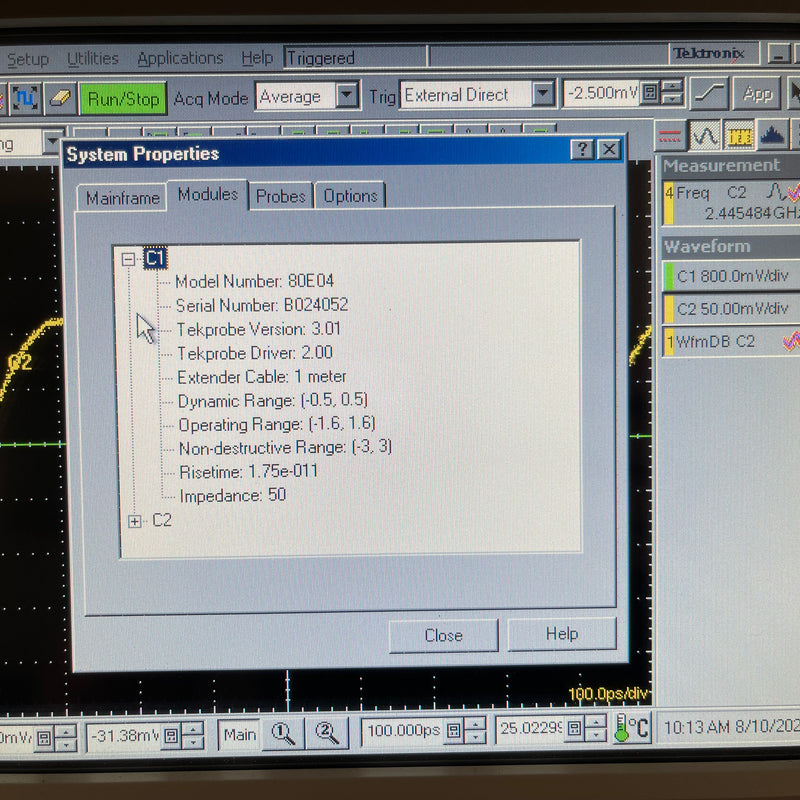Click the 25.0229 horizontal position field
Viewport: 800px width, 800px height.
(530, 729)
